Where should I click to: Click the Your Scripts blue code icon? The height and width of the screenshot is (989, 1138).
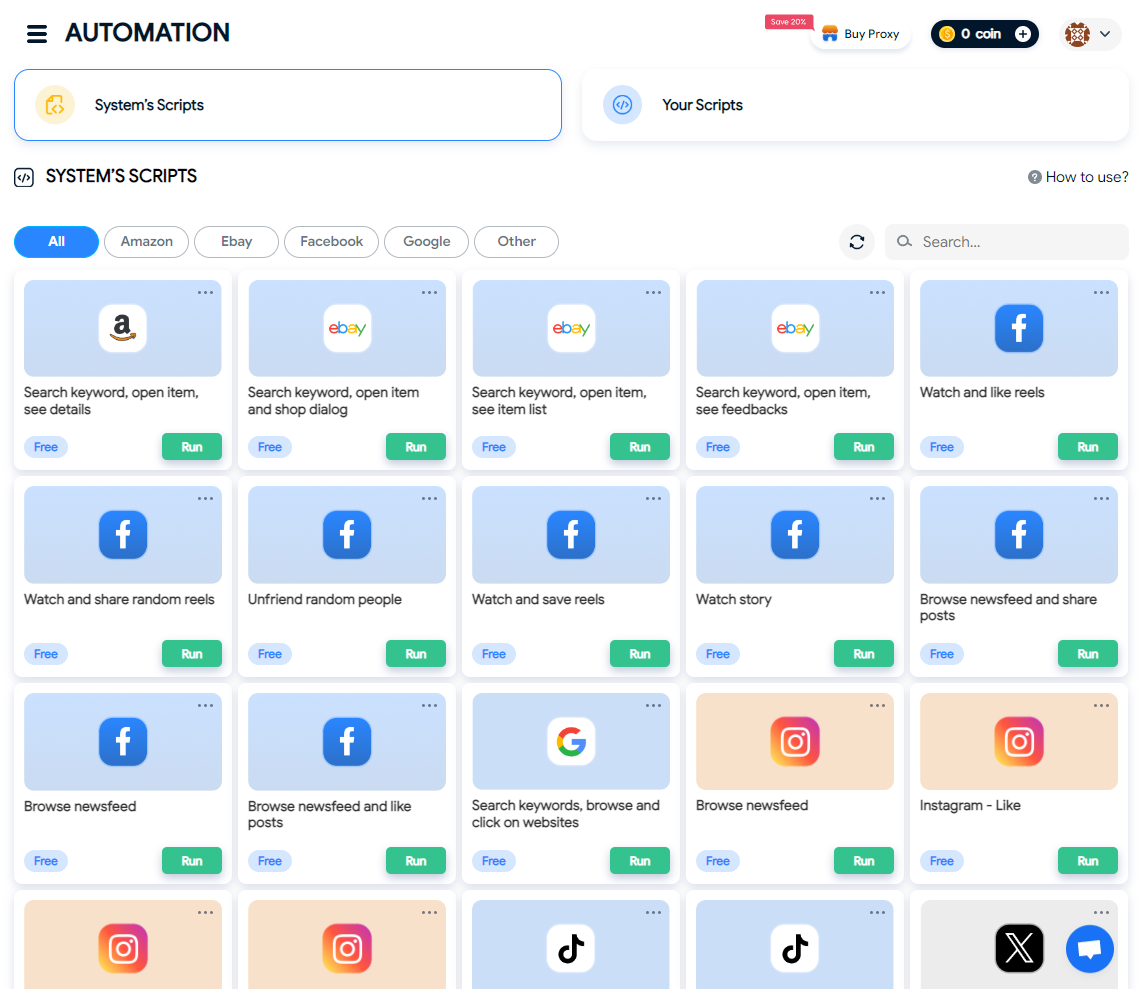point(622,105)
